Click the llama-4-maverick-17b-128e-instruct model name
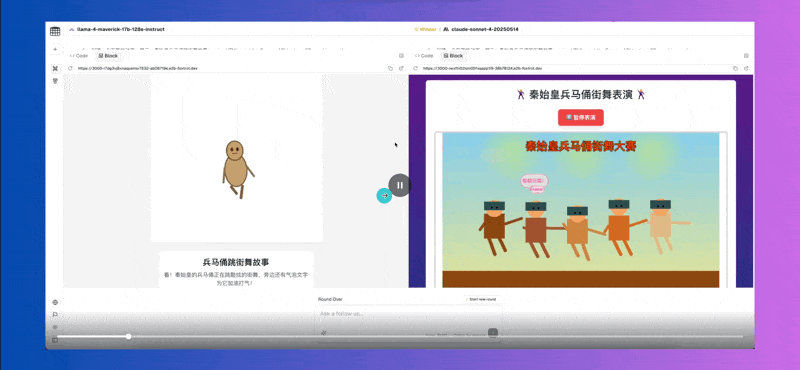Image resolution: width=800 pixels, height=370 pixels. (120, 30)
